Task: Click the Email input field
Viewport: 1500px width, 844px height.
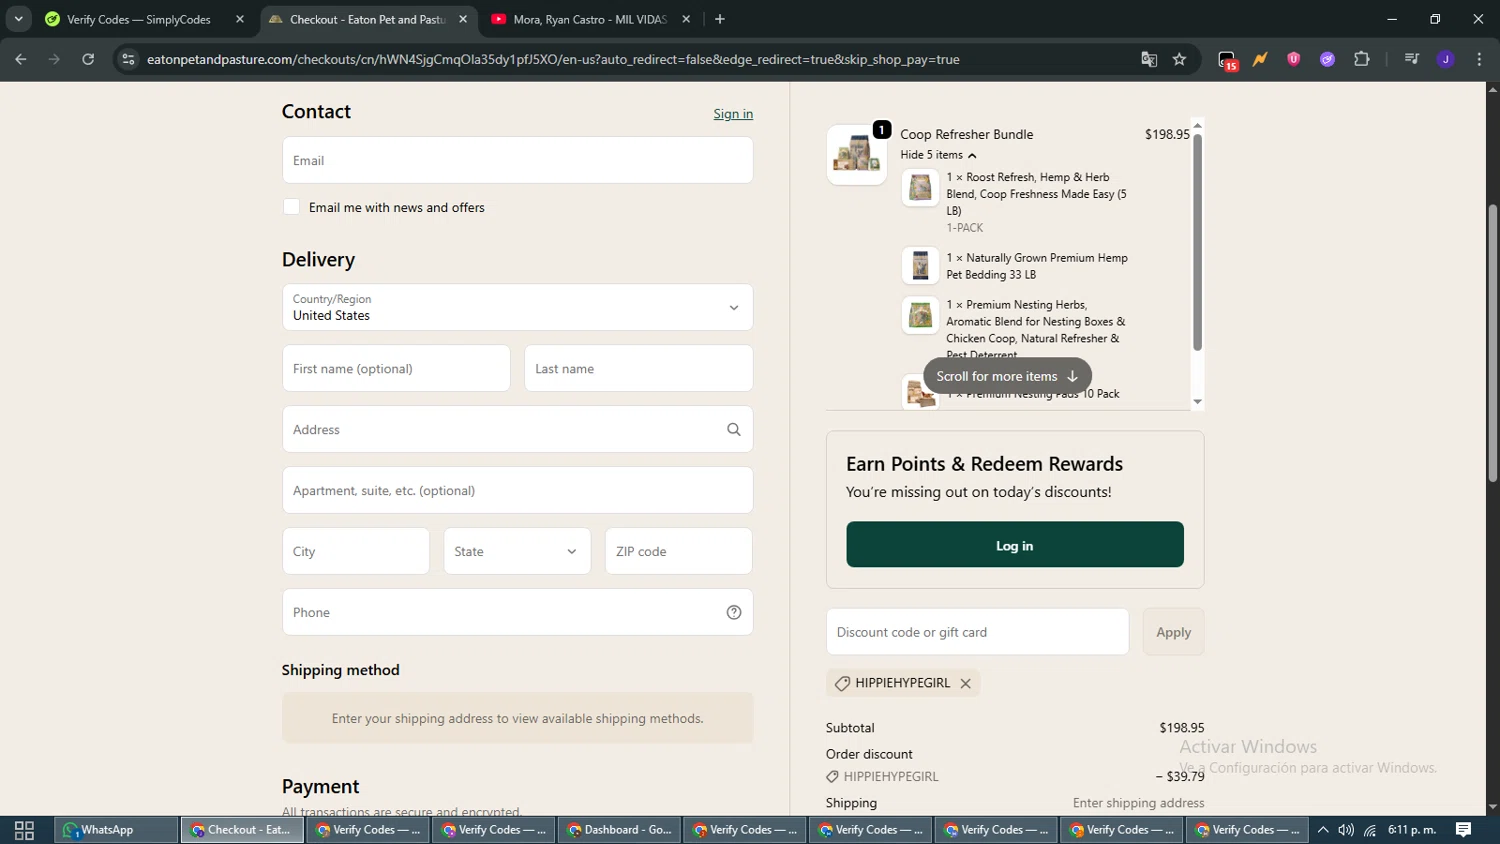Action: click(x=517, y=160)
